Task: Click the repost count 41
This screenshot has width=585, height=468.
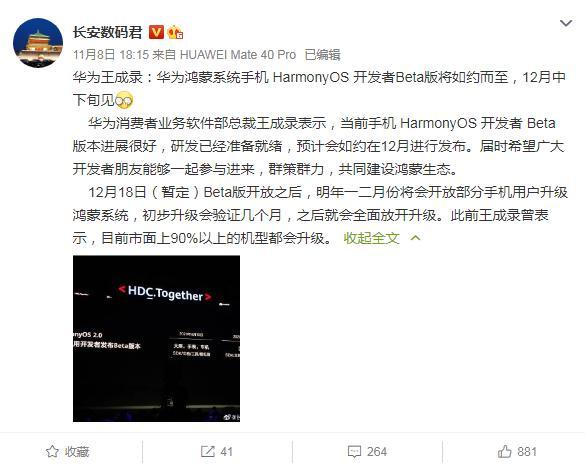Action: click(x=226, y=452)
